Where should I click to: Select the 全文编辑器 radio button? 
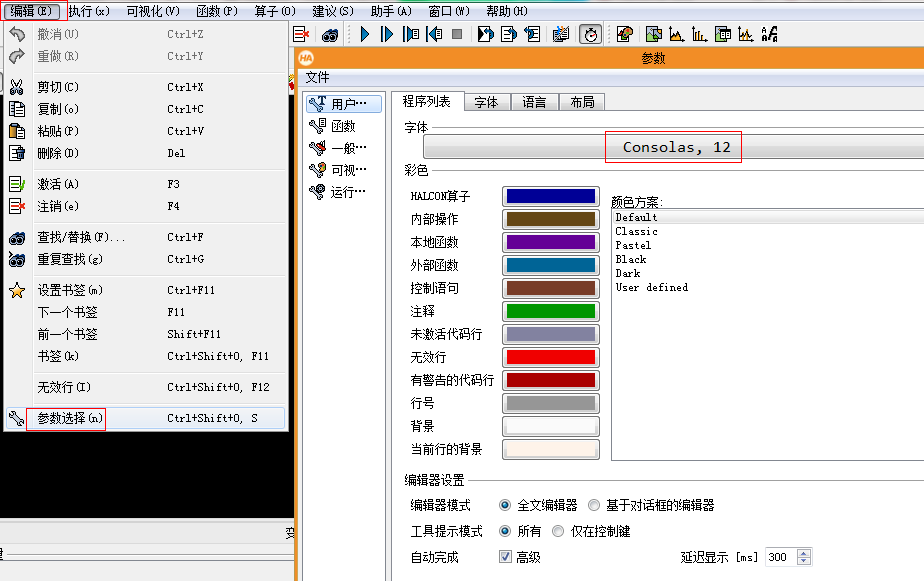[x=504, y=505]
